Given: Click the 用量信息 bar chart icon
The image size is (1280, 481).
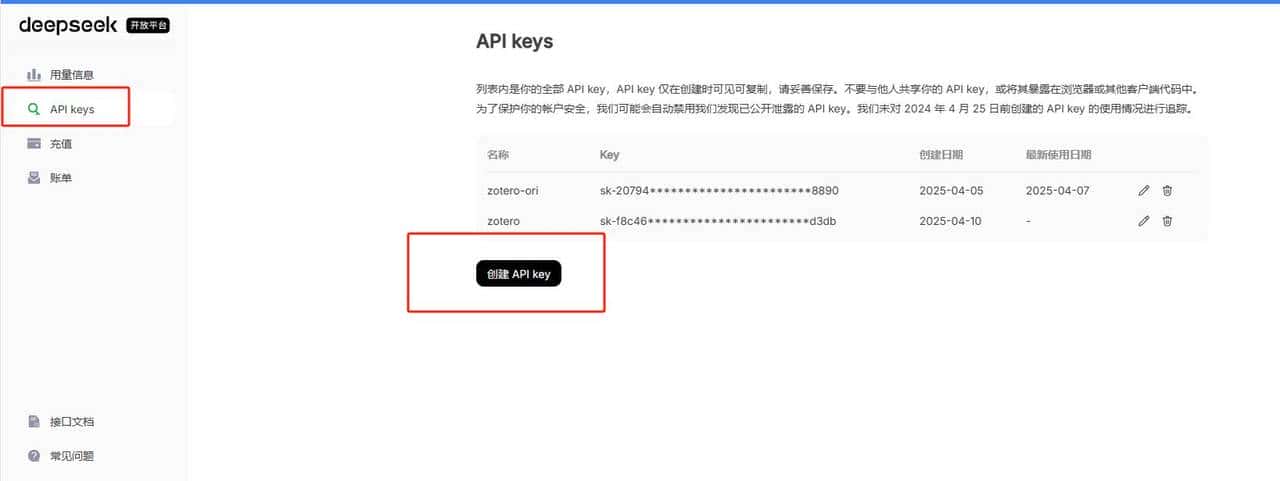Looking at the screenshot, I should coord(34,74).
